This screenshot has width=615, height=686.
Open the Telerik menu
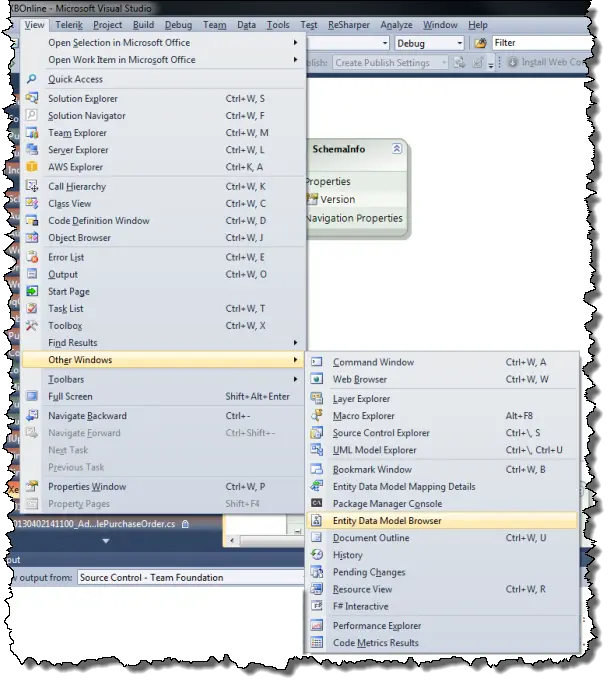69,25
